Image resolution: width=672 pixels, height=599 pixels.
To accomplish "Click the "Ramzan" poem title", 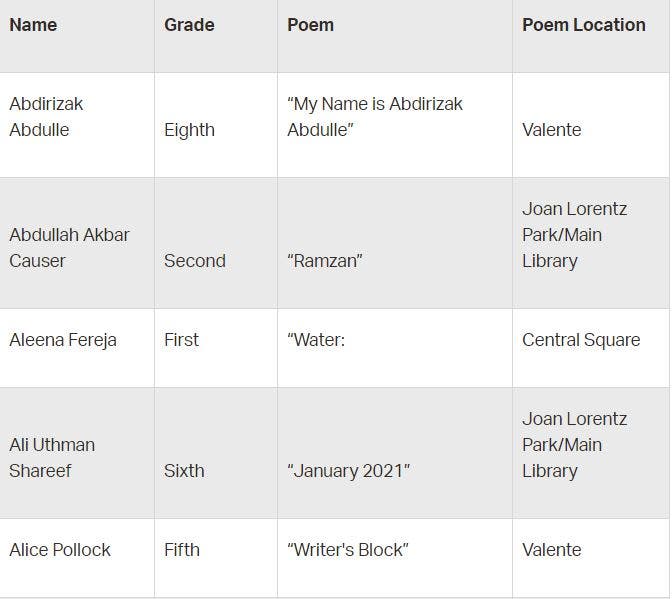I will coord(324,261).
